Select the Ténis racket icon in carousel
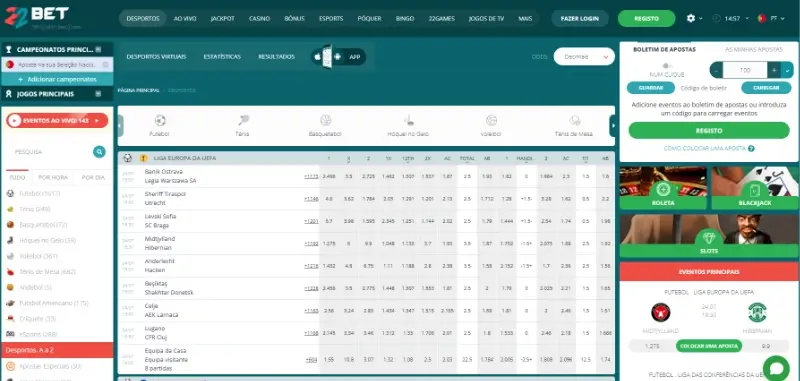800x381 pixels. [243, 120]
